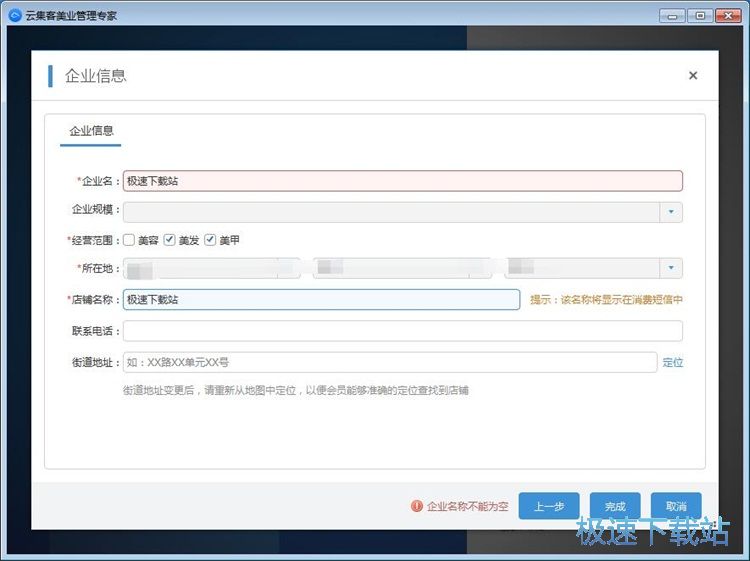Click the 云集客 app logo icon in title bar
This screenshot has height=561, width=750.
[x=15, y=15]
